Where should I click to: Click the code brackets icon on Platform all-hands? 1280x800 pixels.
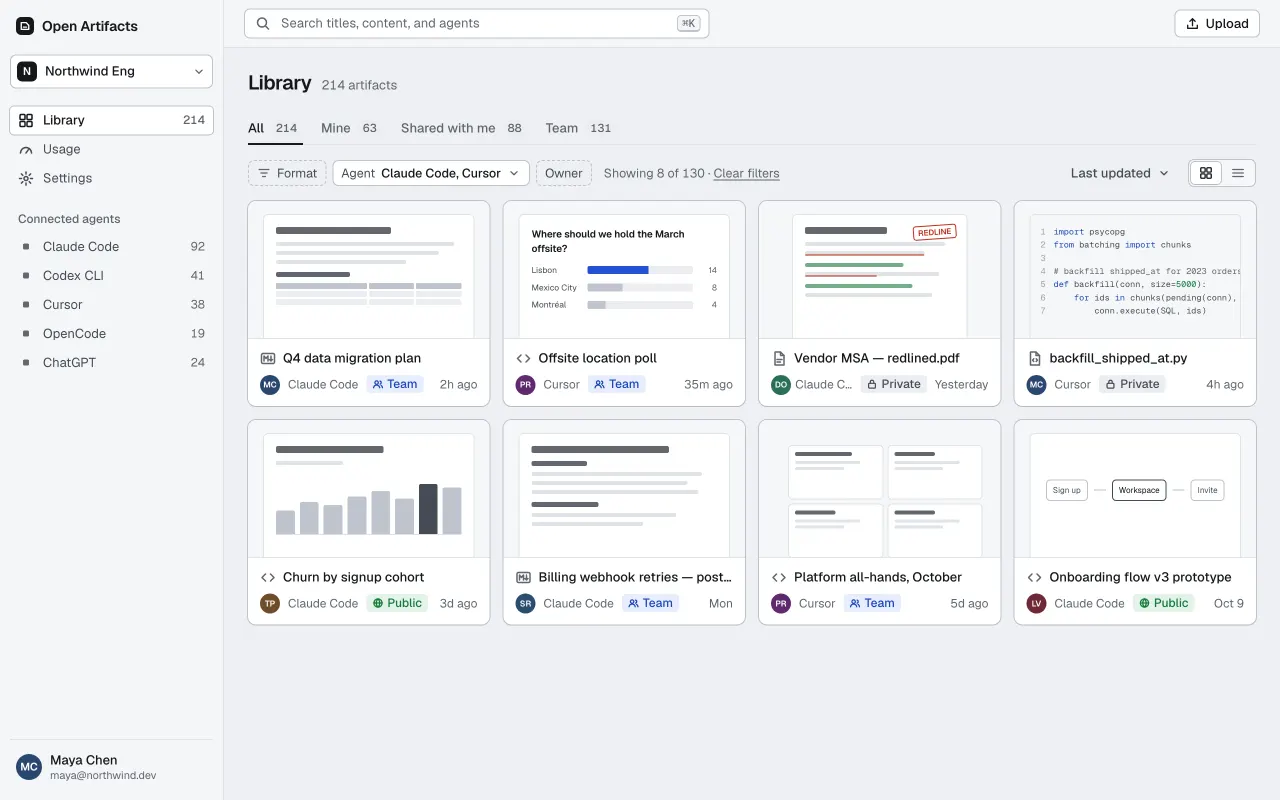779,577
